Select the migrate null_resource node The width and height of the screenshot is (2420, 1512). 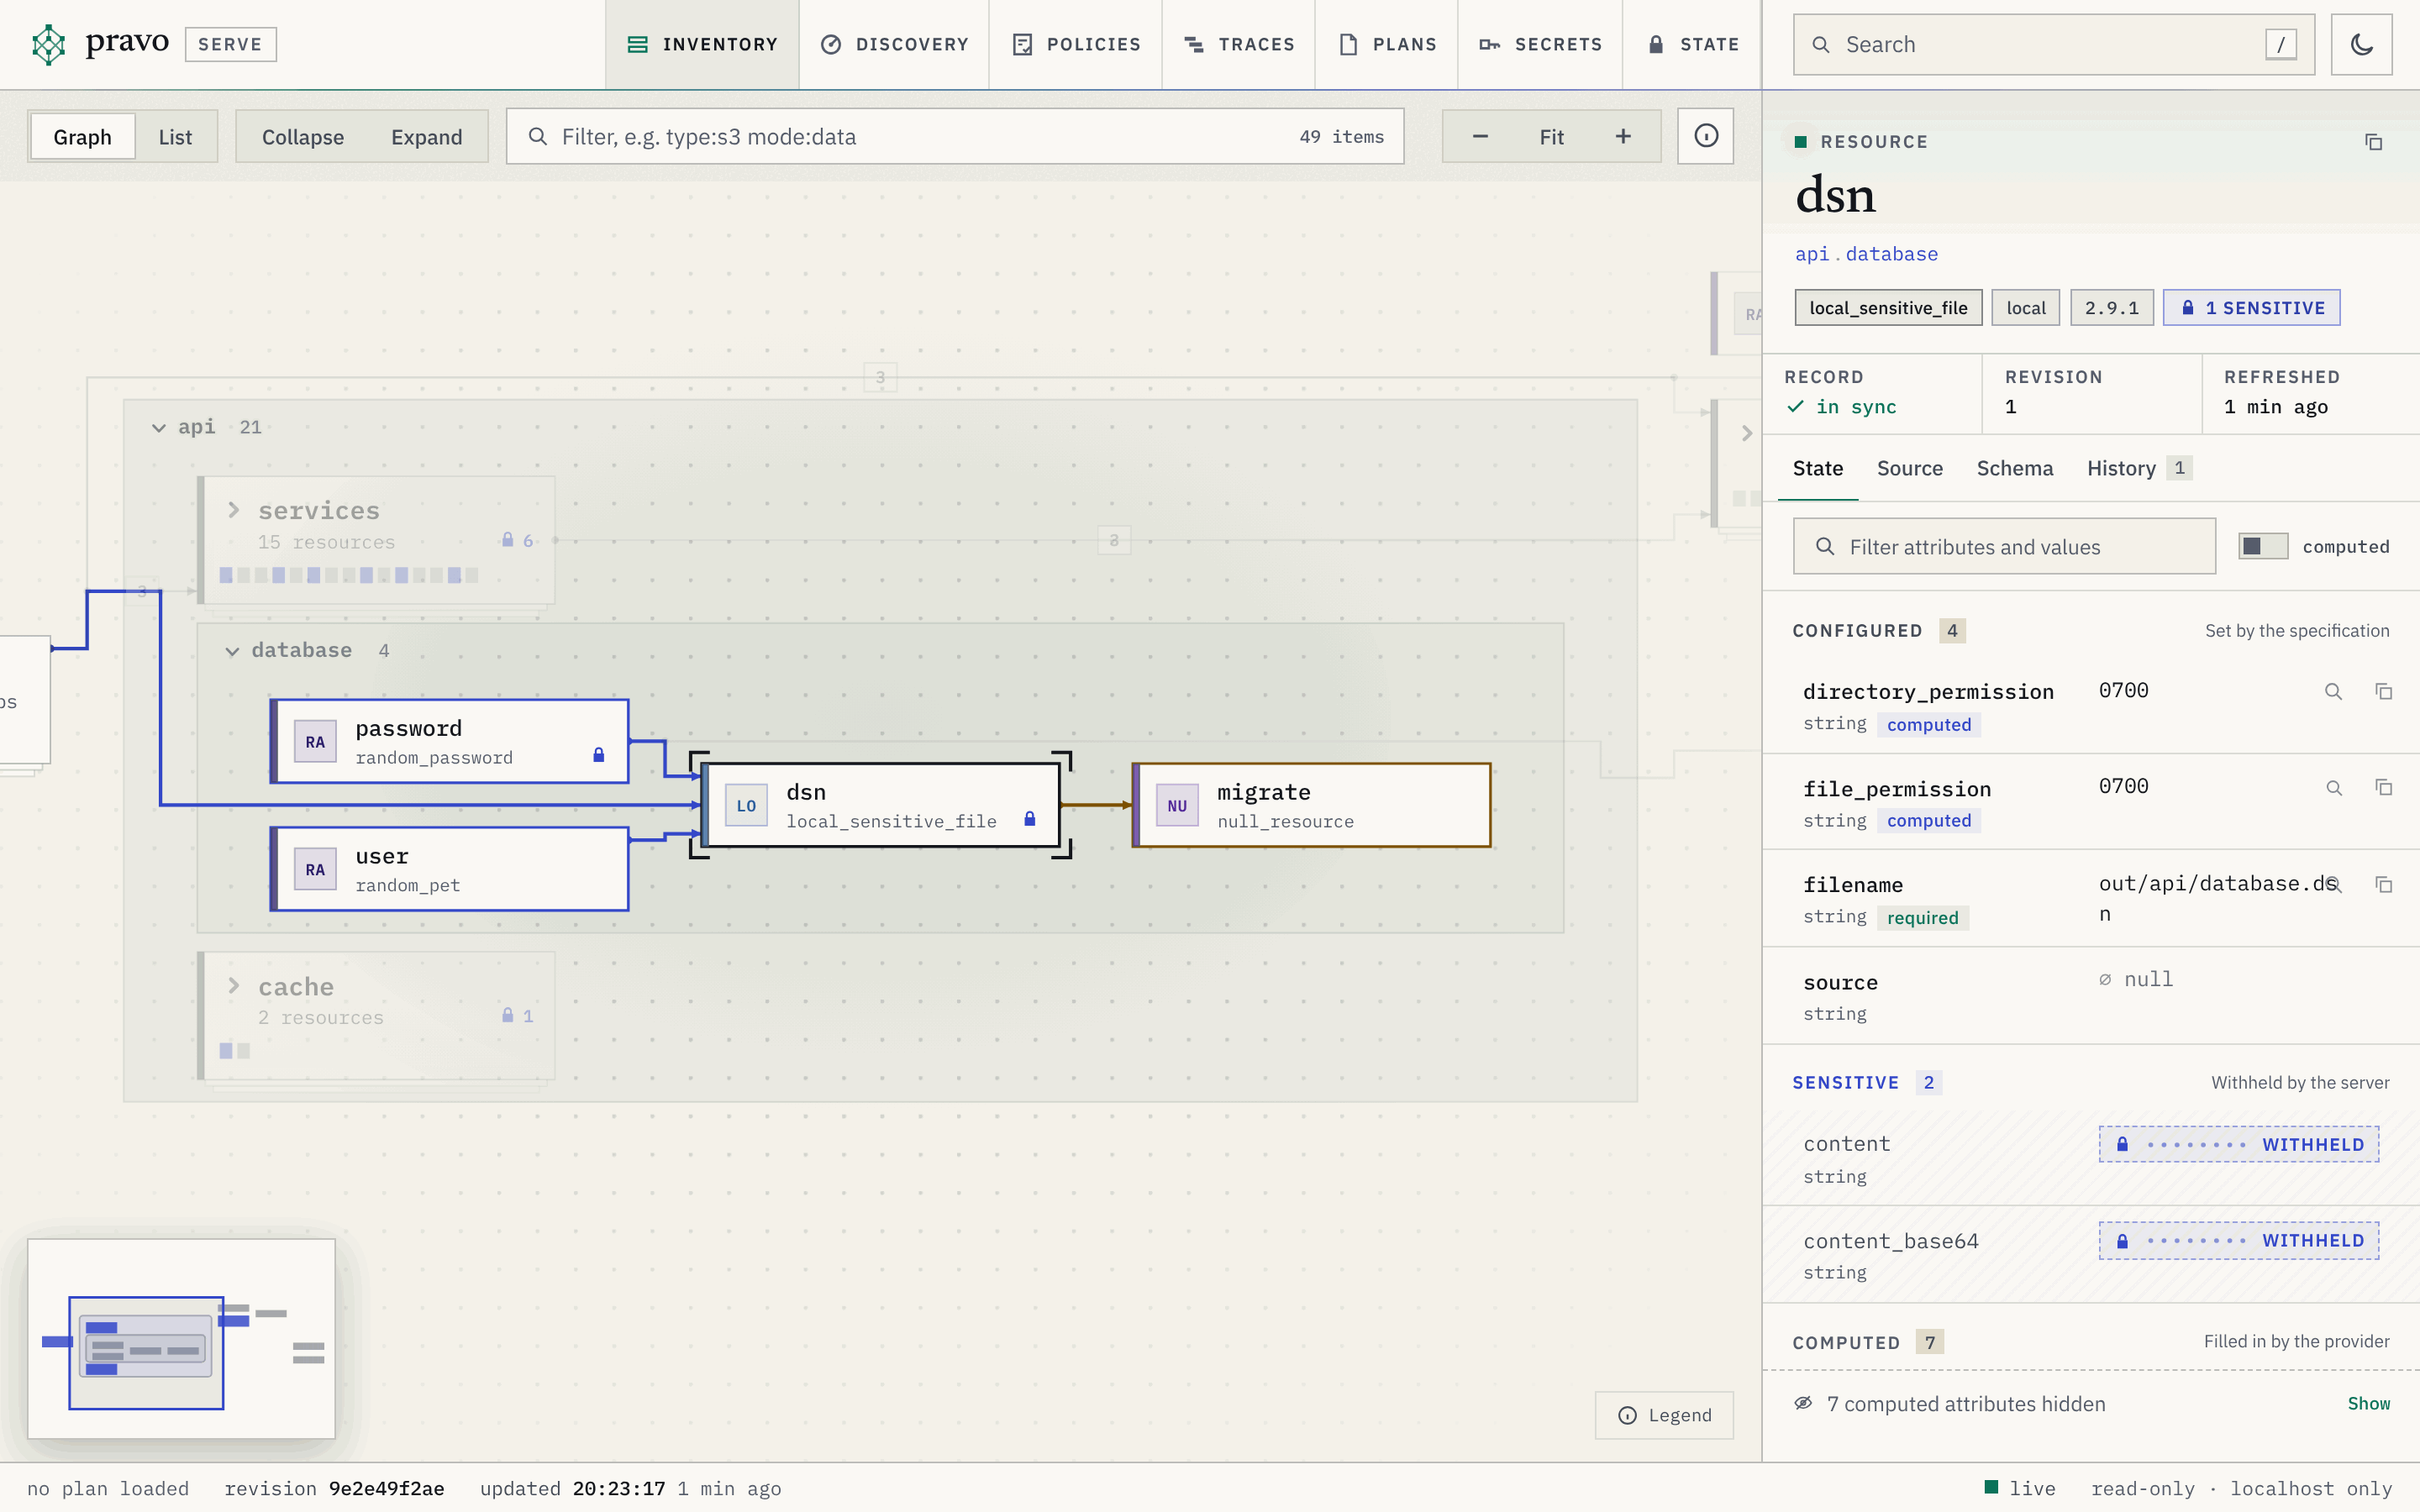(1311, 806)
